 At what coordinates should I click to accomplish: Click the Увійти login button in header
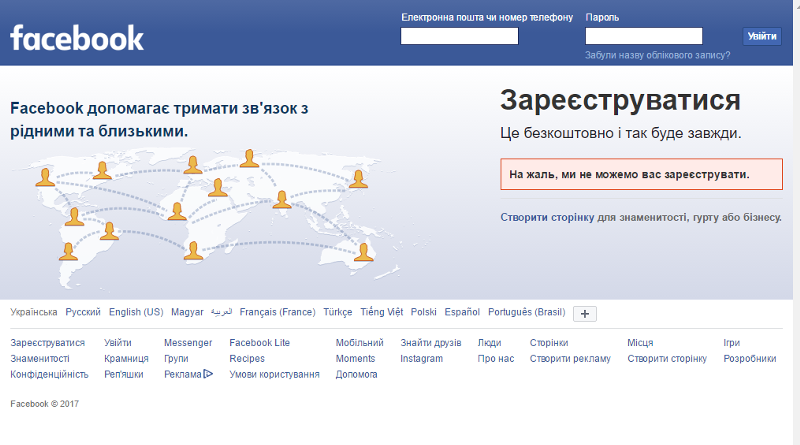pyautogui.click(x=762, y=36)
